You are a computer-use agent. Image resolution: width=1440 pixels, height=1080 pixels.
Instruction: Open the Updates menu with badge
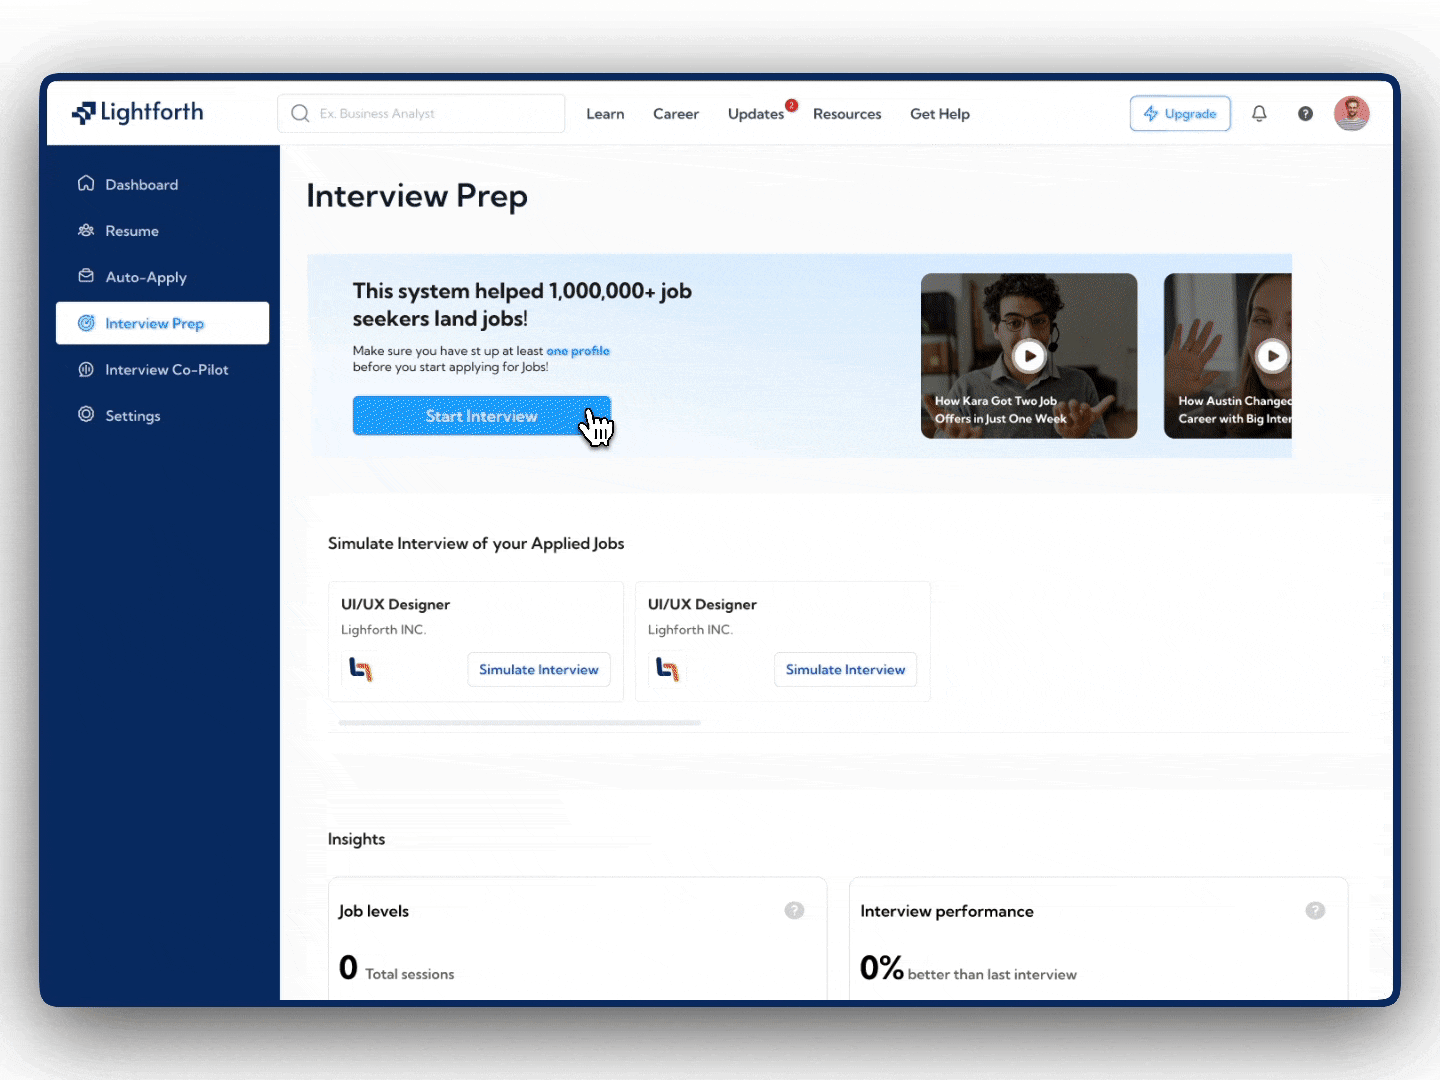coord(756,113)
